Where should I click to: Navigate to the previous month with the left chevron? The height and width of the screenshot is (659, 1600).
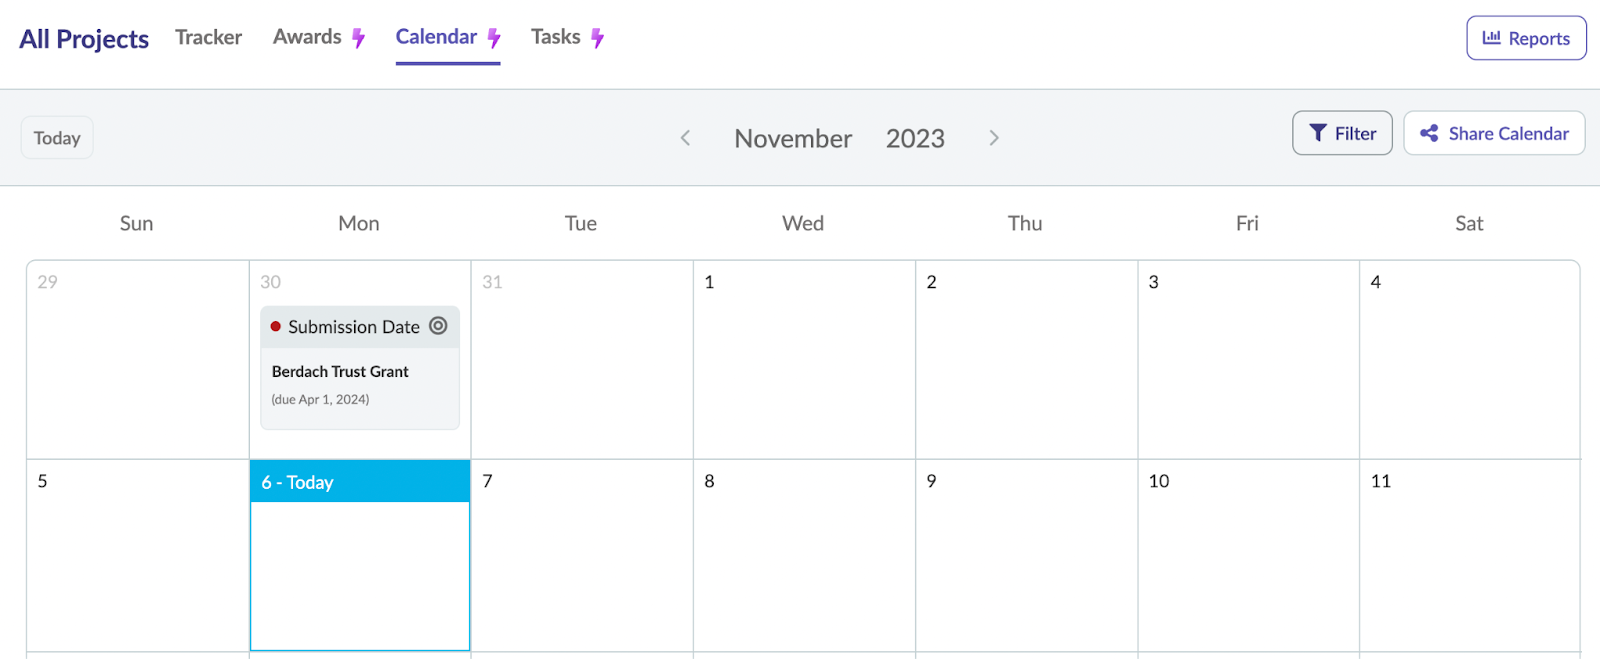click(686, 138)
